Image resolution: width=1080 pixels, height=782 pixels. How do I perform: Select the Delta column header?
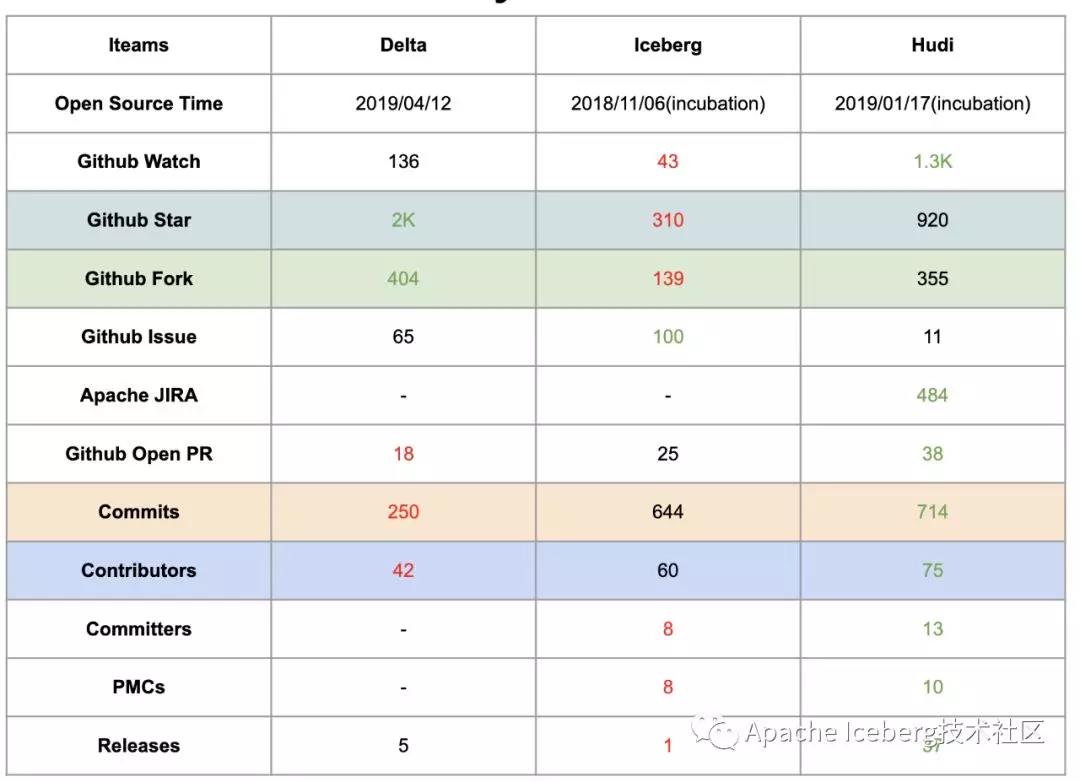[x=403, y=45]
